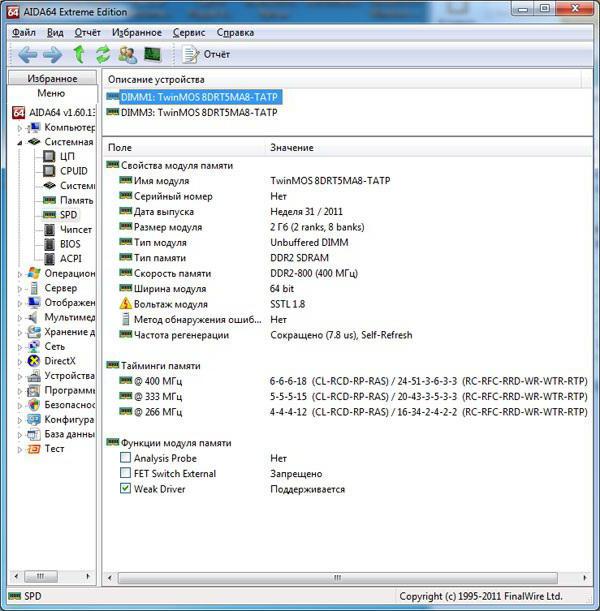Click the Тест benchmark tree icon

pos(34,449)
